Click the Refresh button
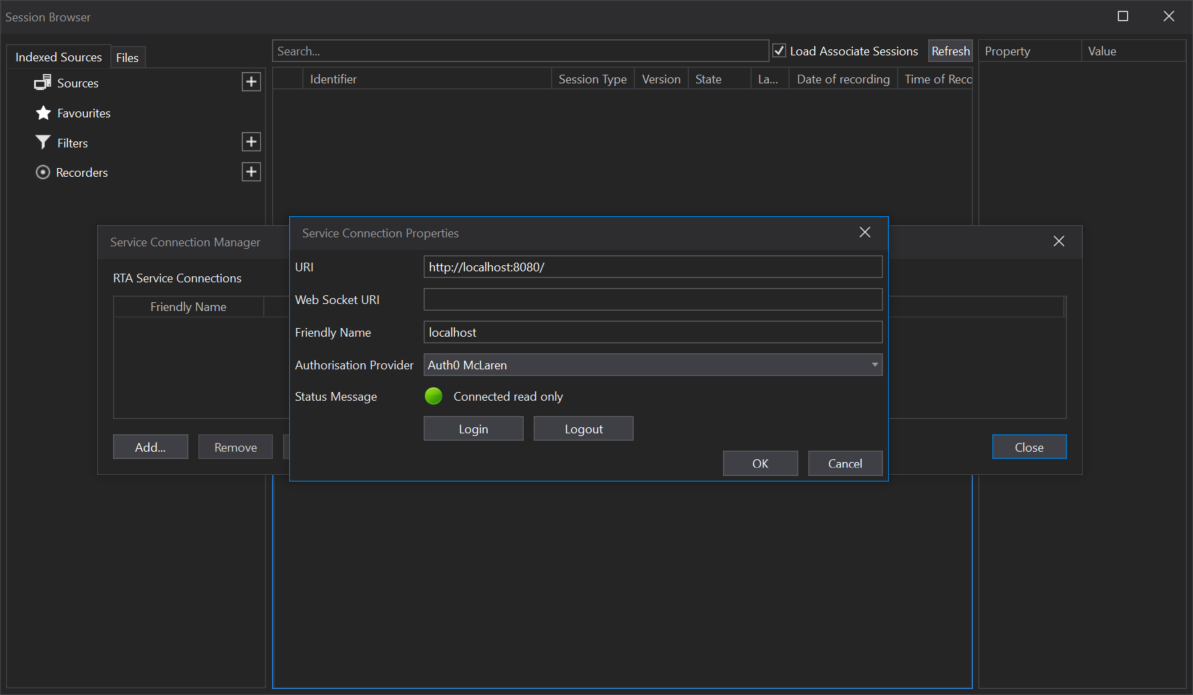Screen dimensions: 1193x695 click(x=950, y=50)
